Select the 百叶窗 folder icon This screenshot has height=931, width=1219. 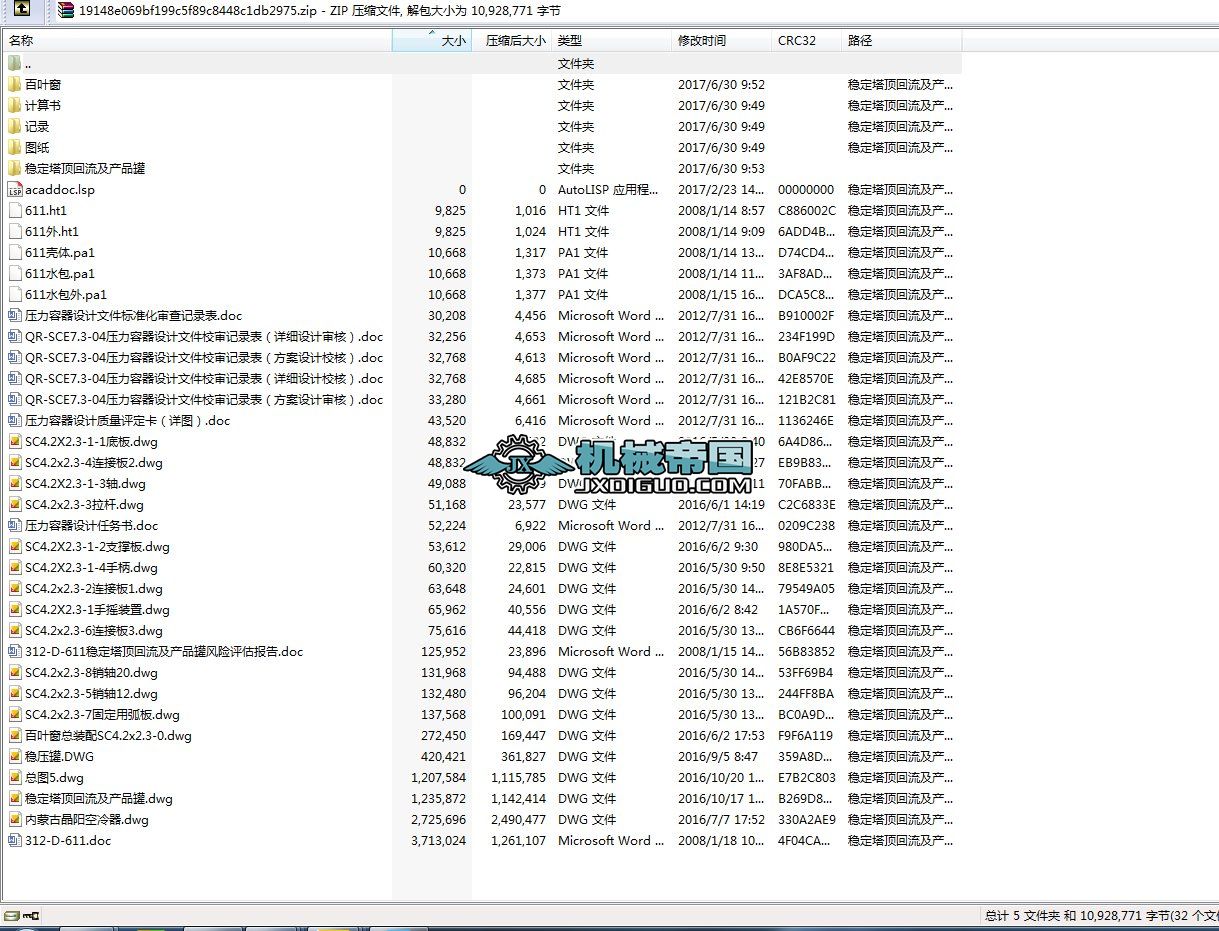pyautogui.click(x=14, y=84)
